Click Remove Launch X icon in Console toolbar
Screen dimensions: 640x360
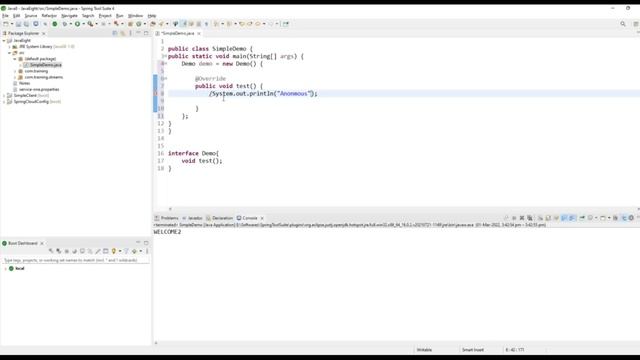click(x=522, y=218)
